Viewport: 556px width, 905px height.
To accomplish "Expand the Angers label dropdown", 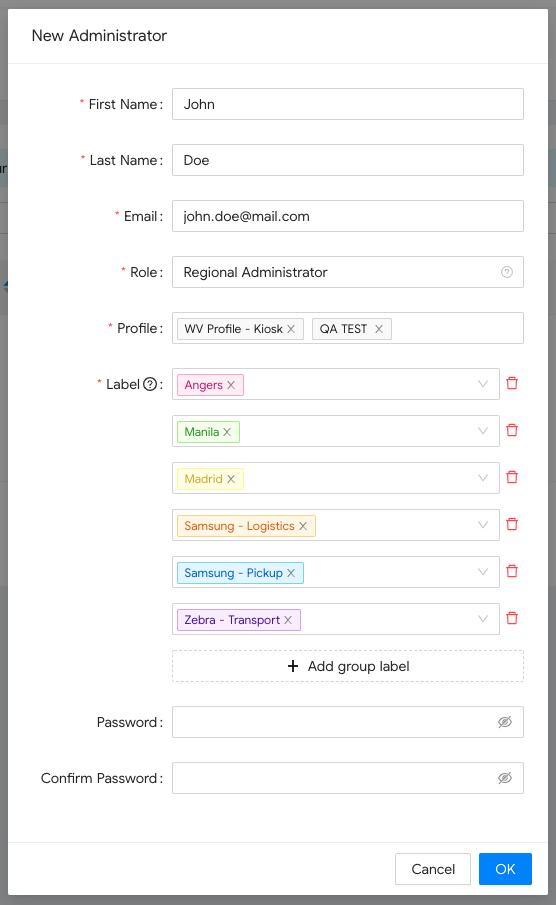I will pyautogui.click(x=483, y=384).
